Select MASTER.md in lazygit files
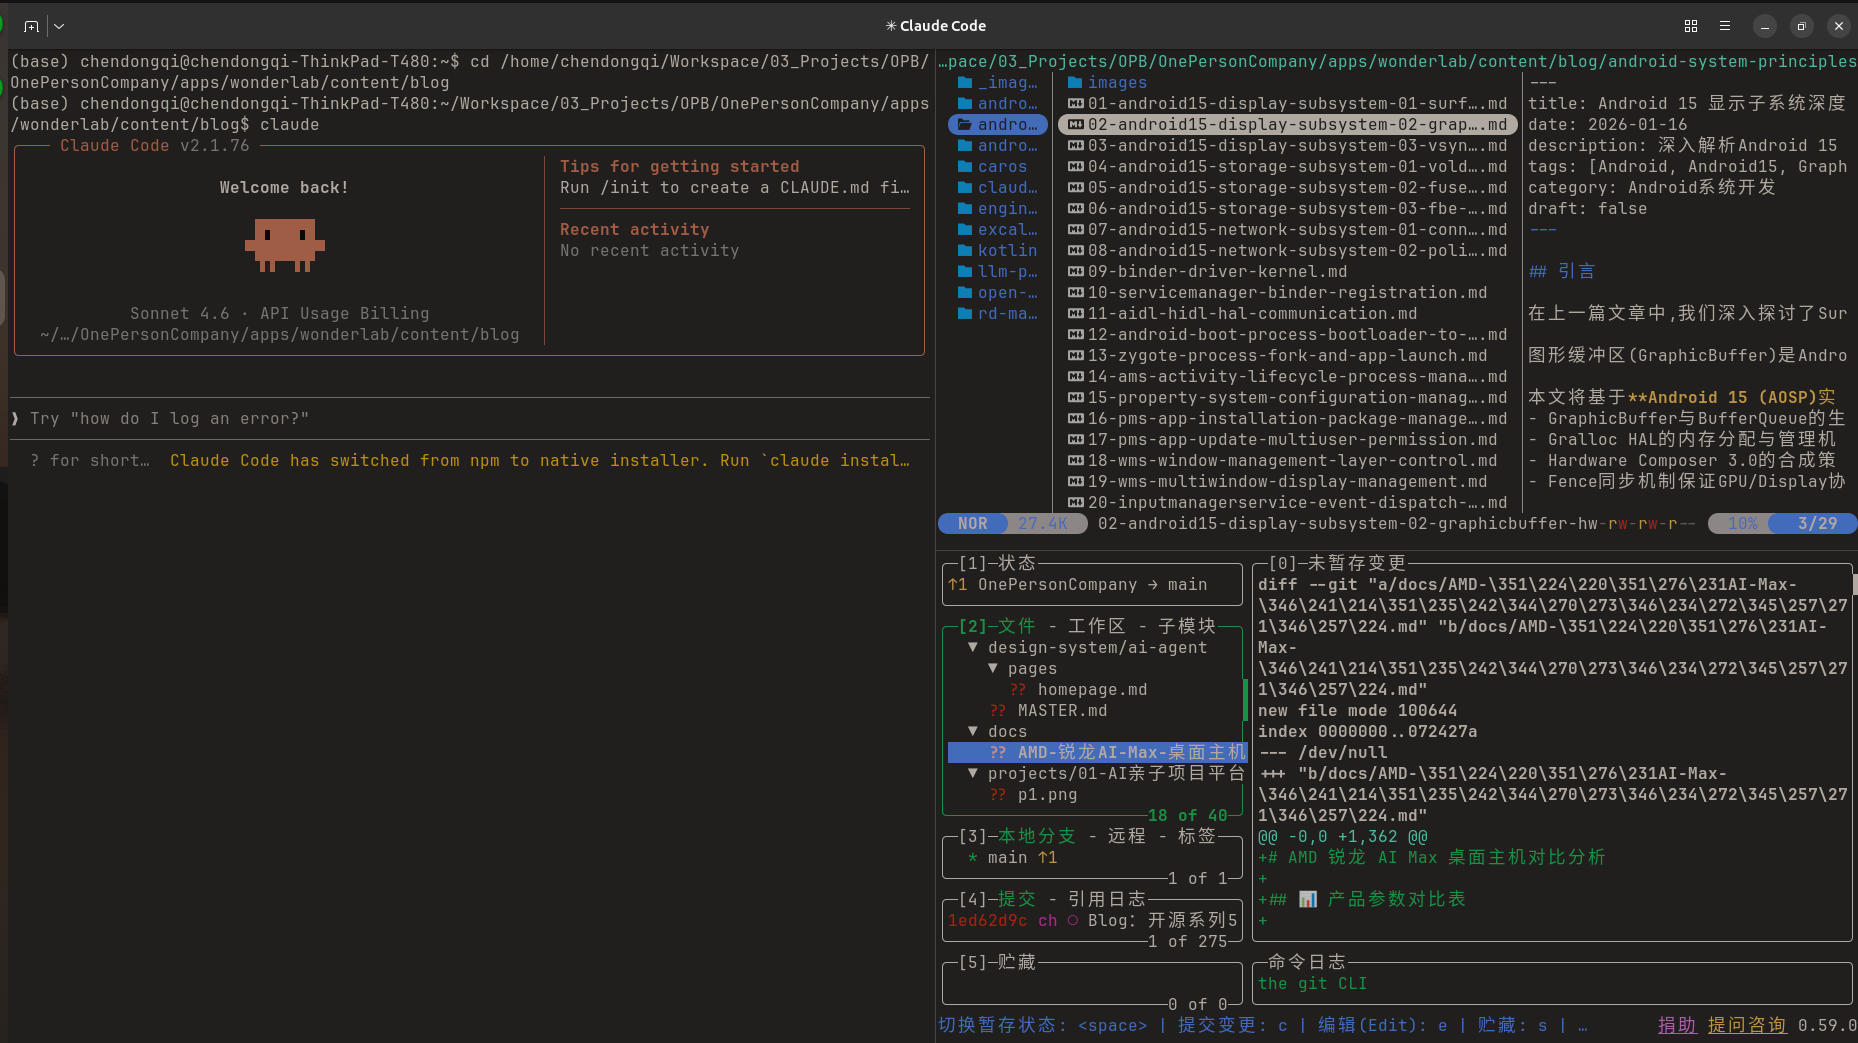1858x1043 pixels. click(1062, 710)
